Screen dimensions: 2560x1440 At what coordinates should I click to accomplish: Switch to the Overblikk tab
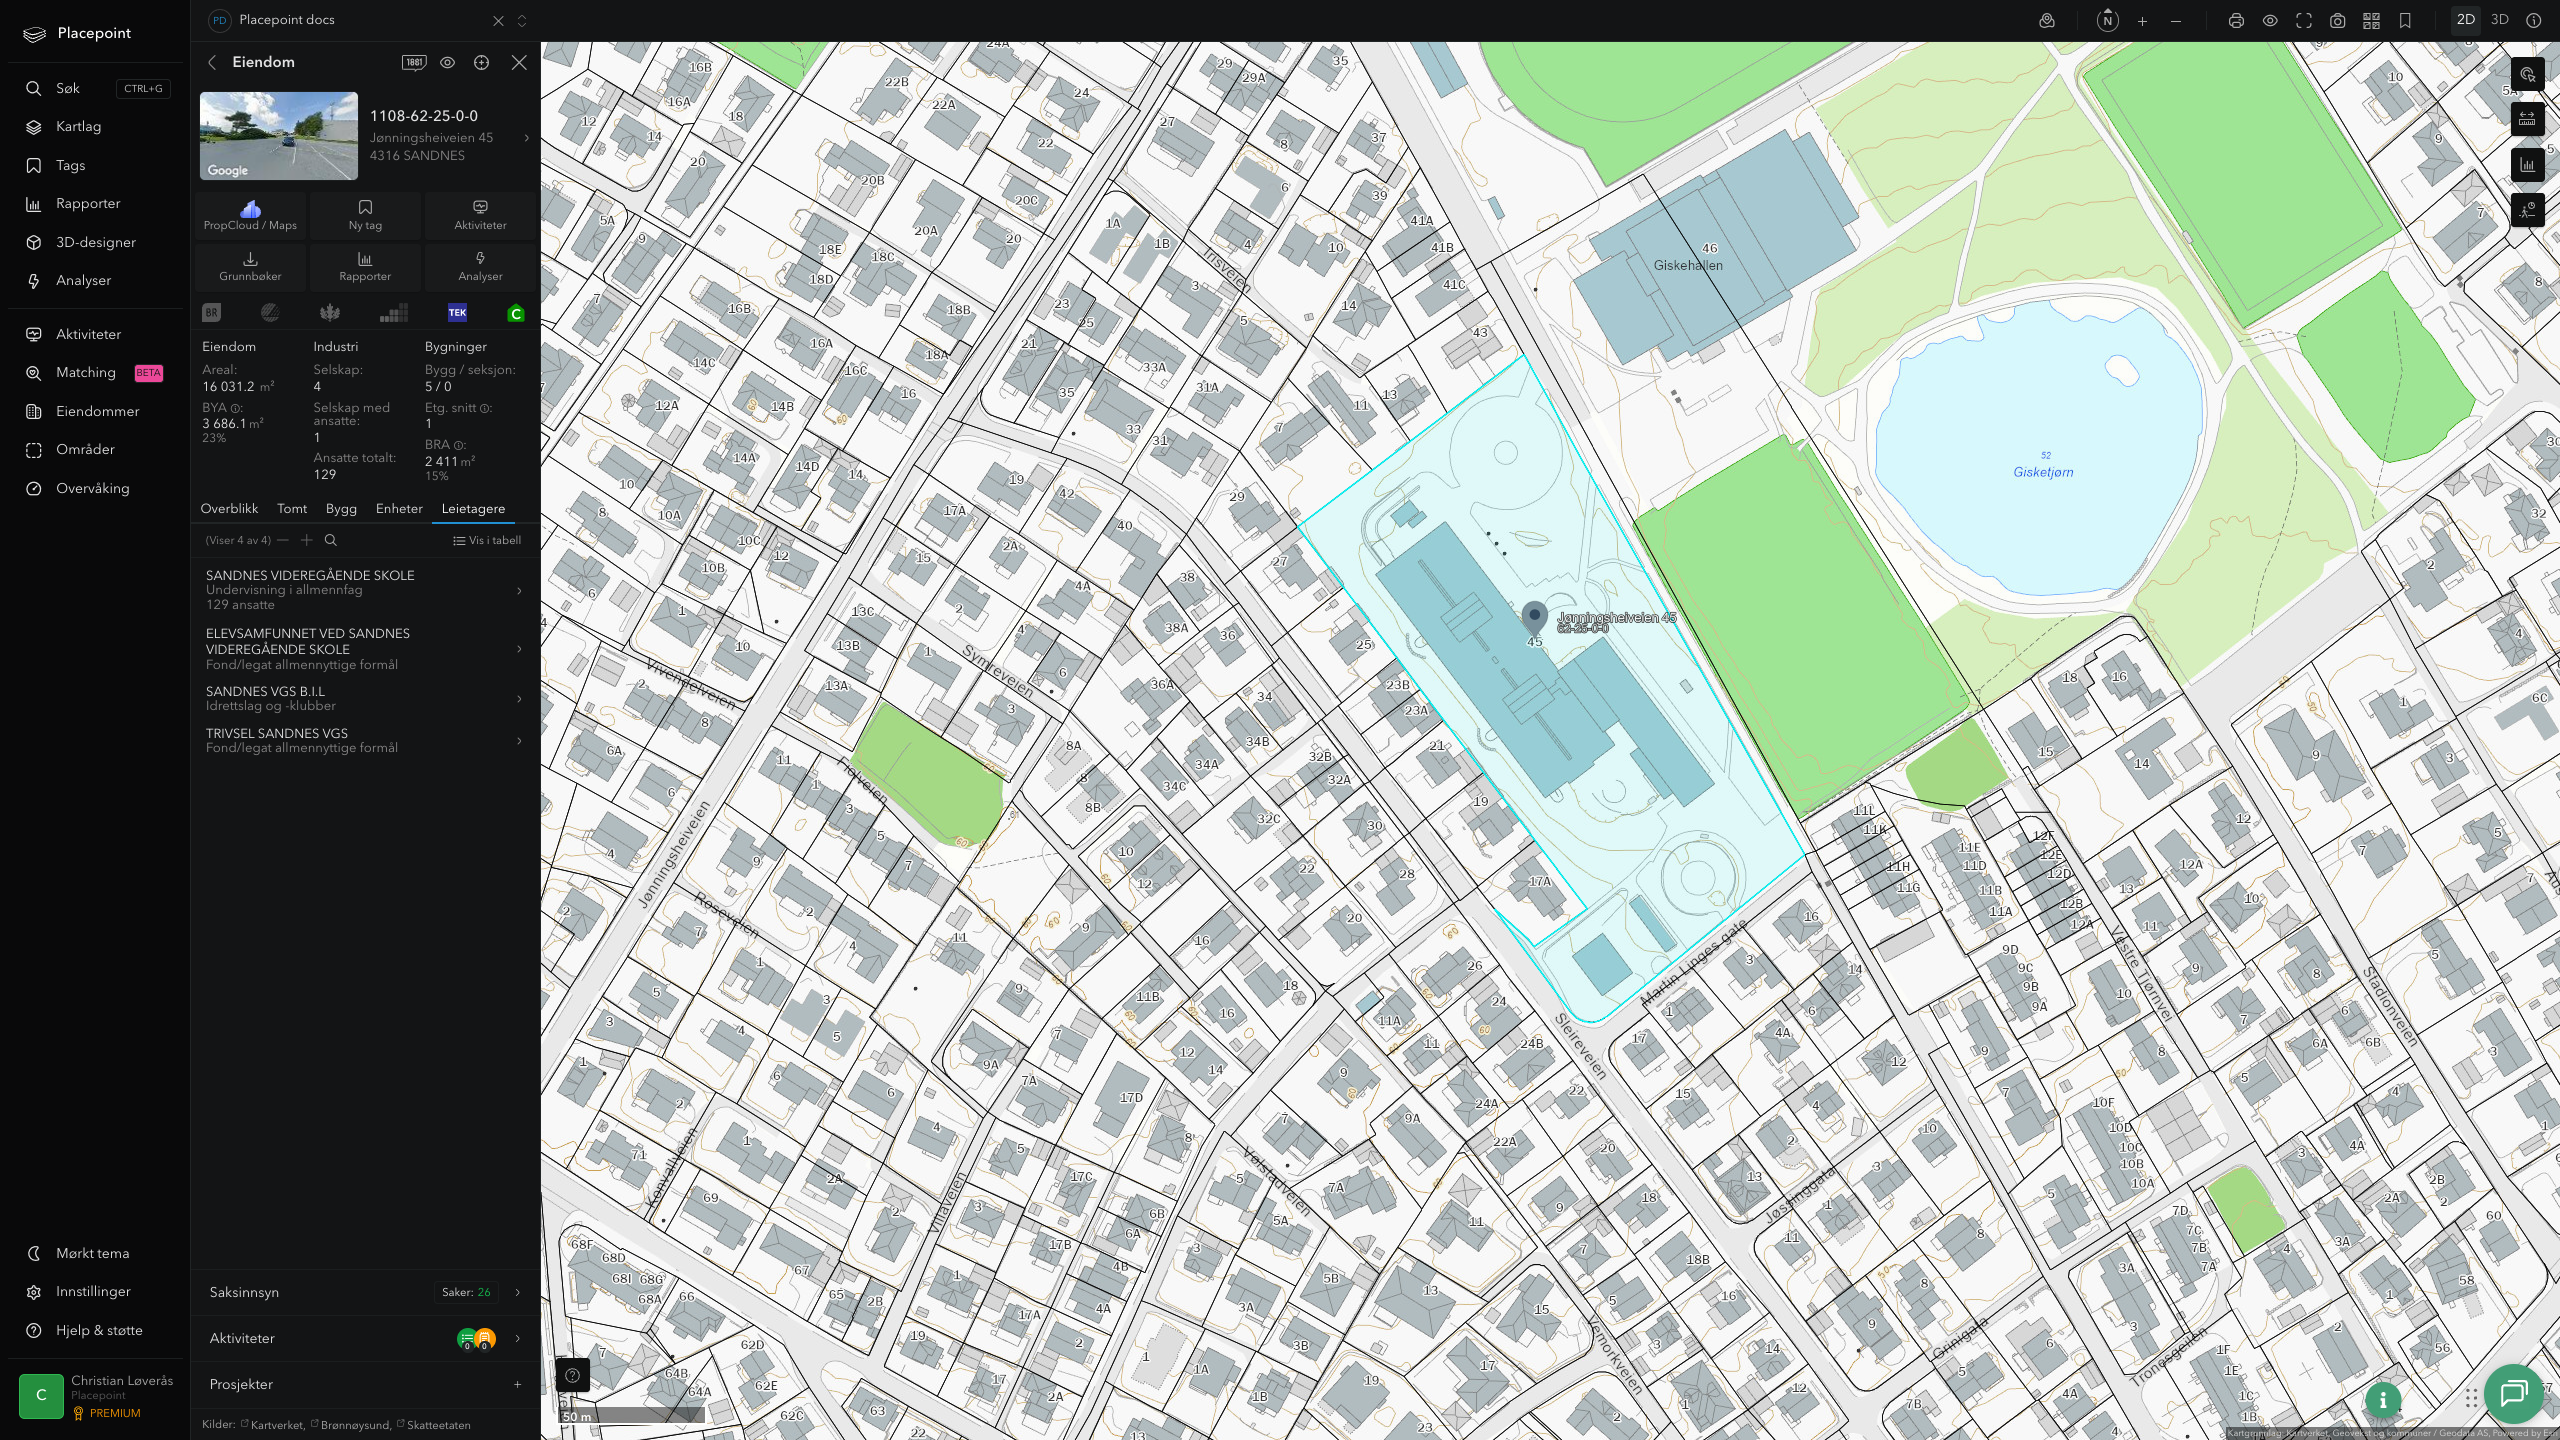tap(229, 509)
